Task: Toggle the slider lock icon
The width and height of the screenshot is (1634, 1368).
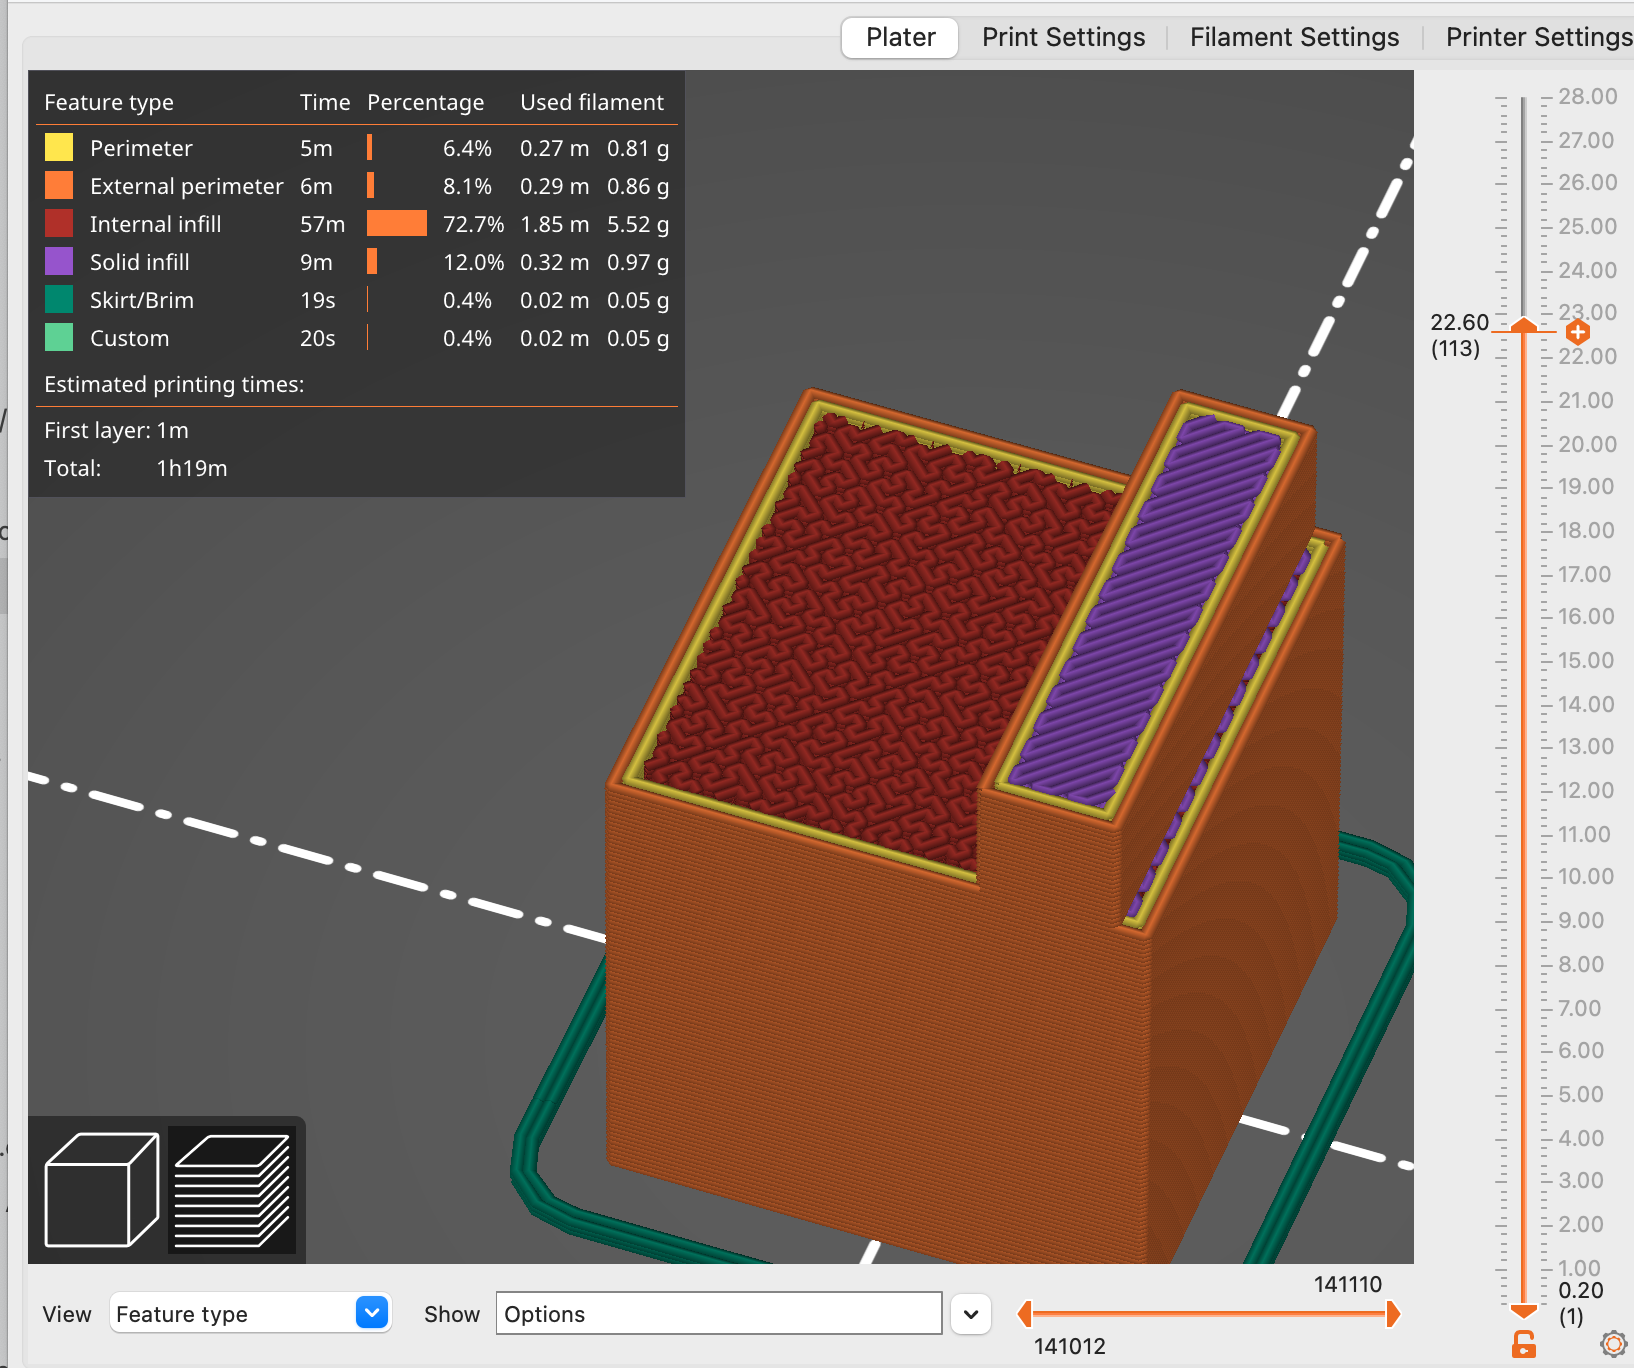Action: (1523, 1344)
